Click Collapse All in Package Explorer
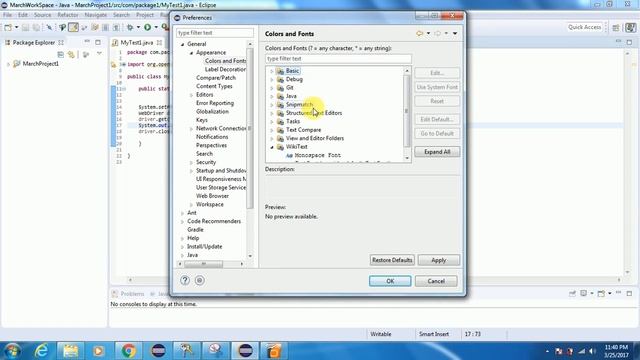This screenshot has width=640, height=360. click(60, 54)
